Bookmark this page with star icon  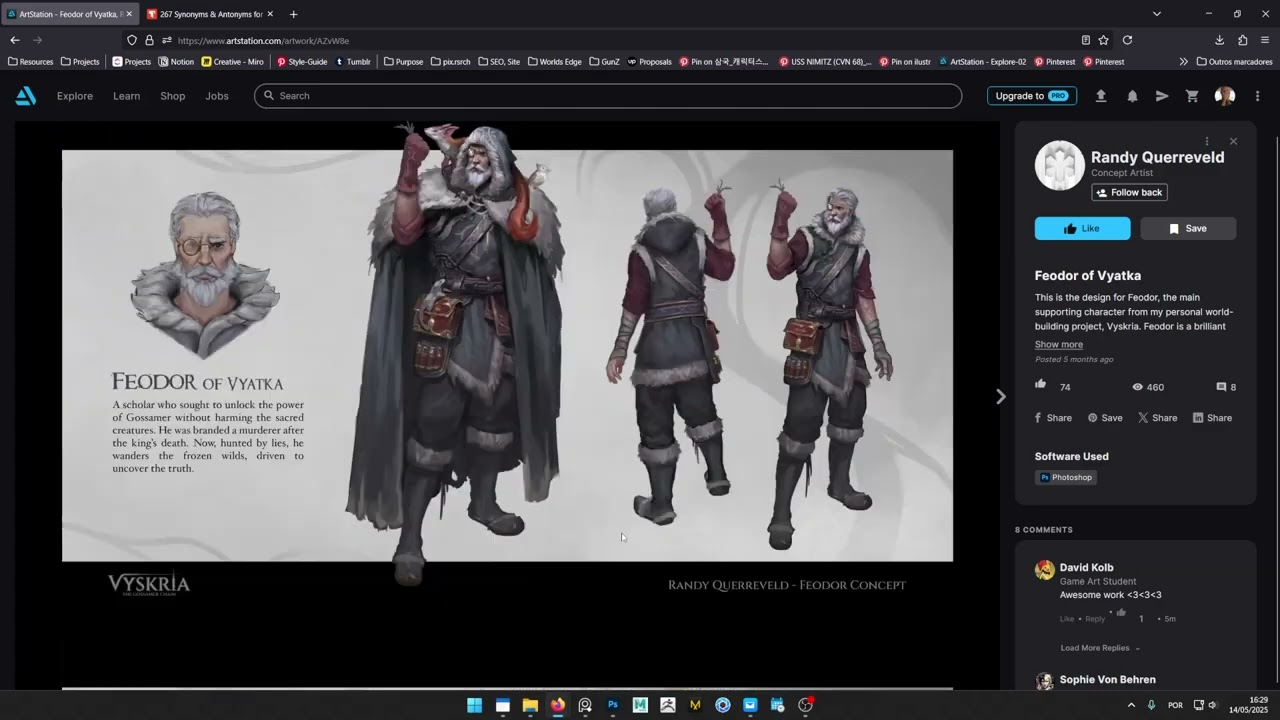(x=1103, y=40)
